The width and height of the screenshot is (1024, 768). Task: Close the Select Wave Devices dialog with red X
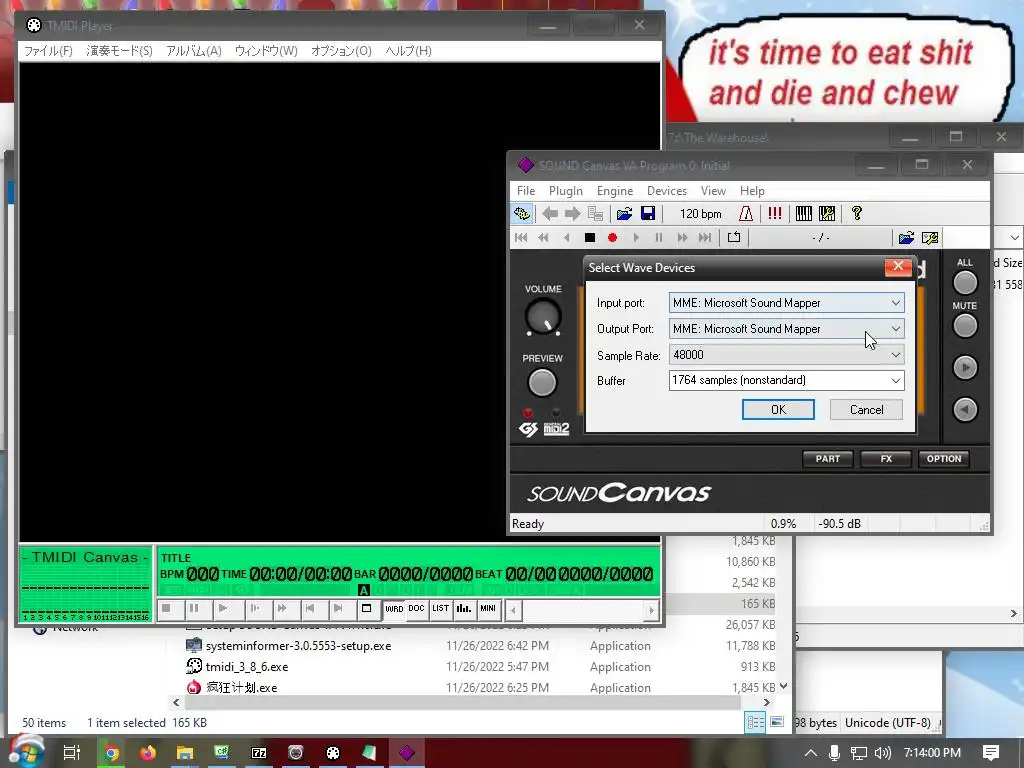tap(898, 266)
